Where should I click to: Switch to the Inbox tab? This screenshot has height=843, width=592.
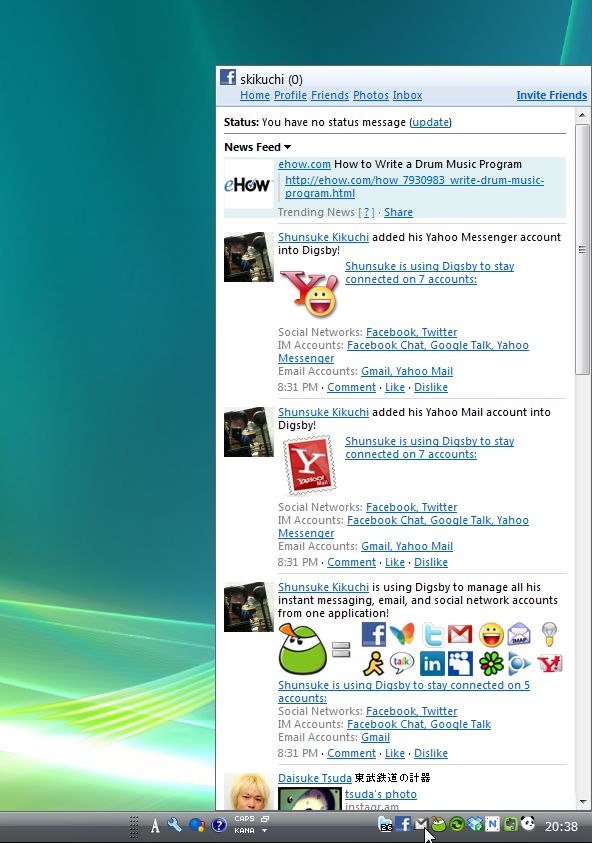coord(407,95)
